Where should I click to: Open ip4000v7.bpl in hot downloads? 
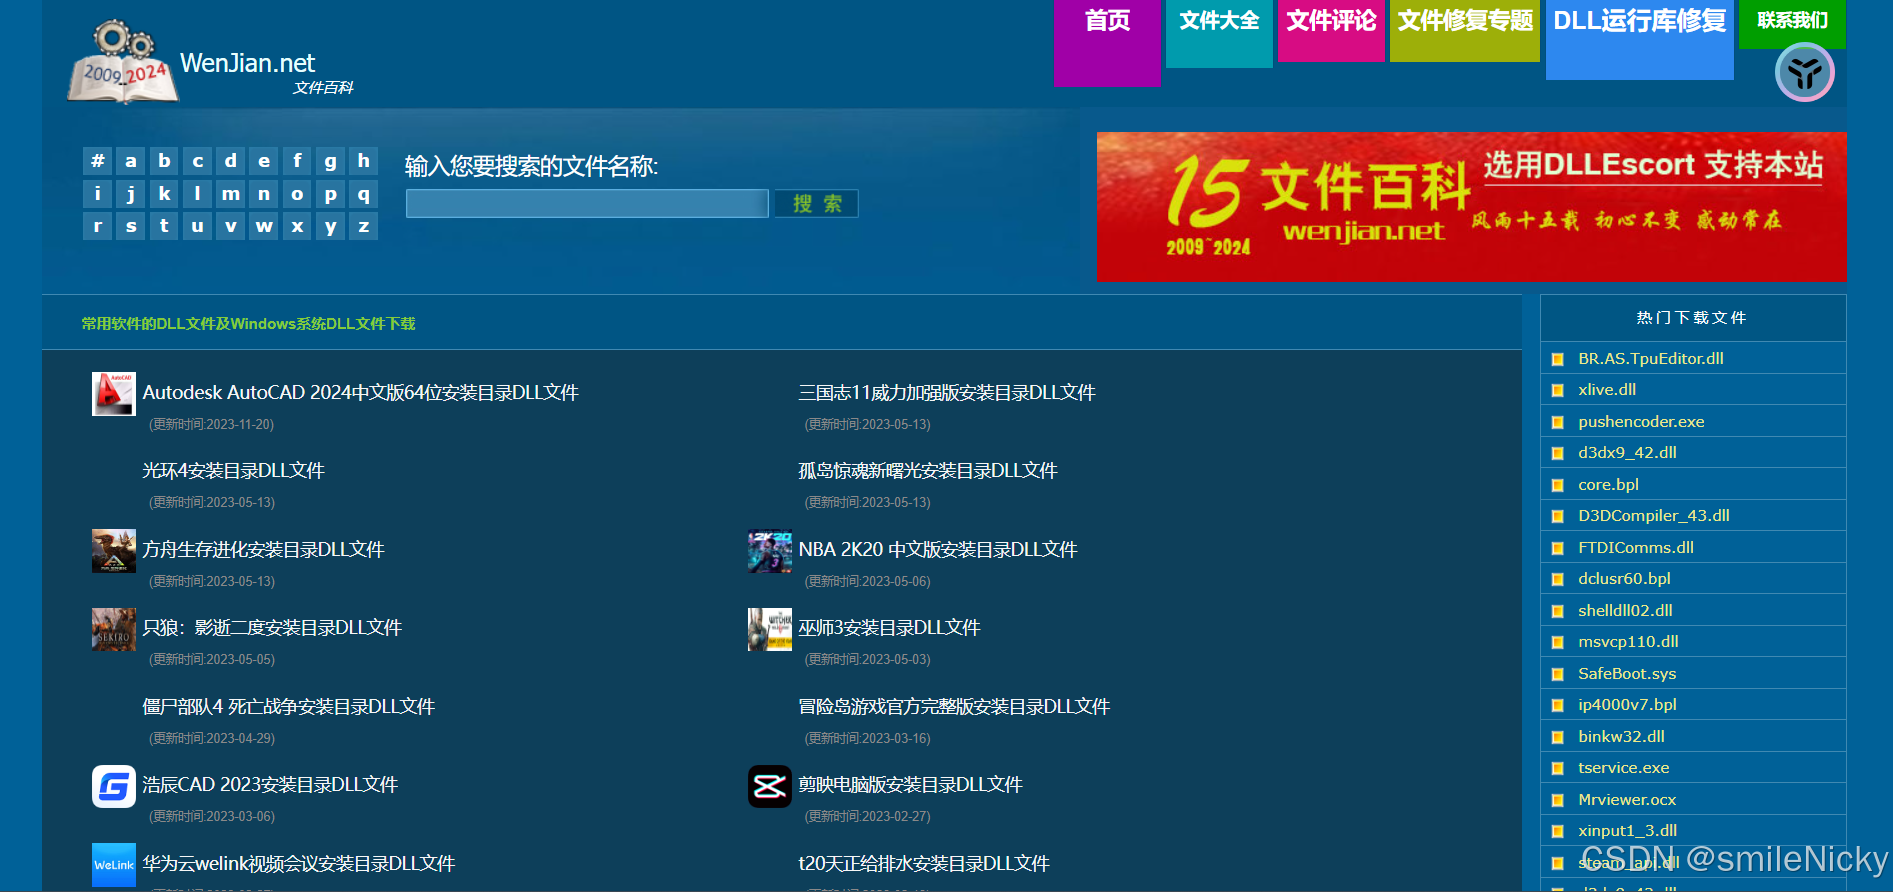1627,705
